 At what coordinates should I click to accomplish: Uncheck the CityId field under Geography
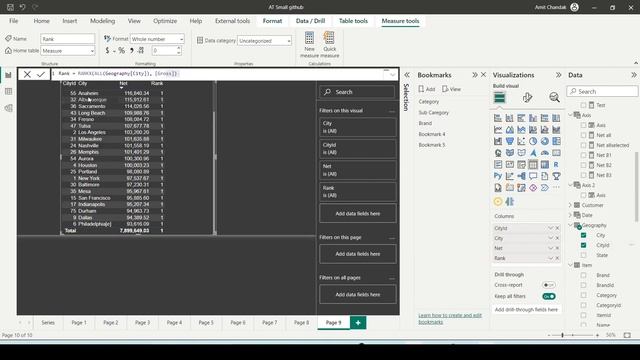point(583,245)
